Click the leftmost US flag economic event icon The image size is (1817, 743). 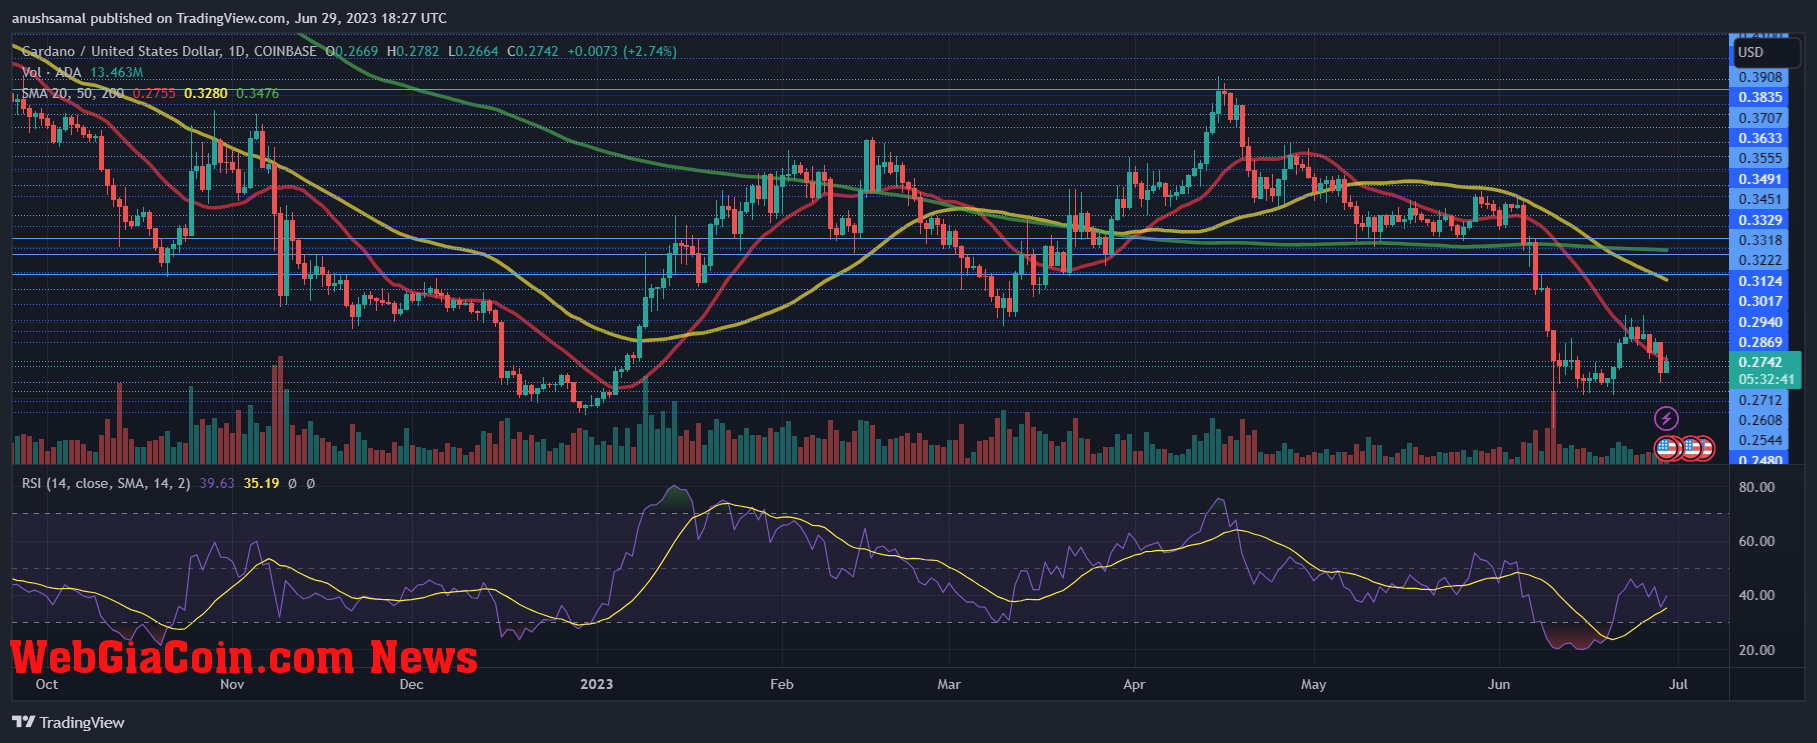[1666, 448]
